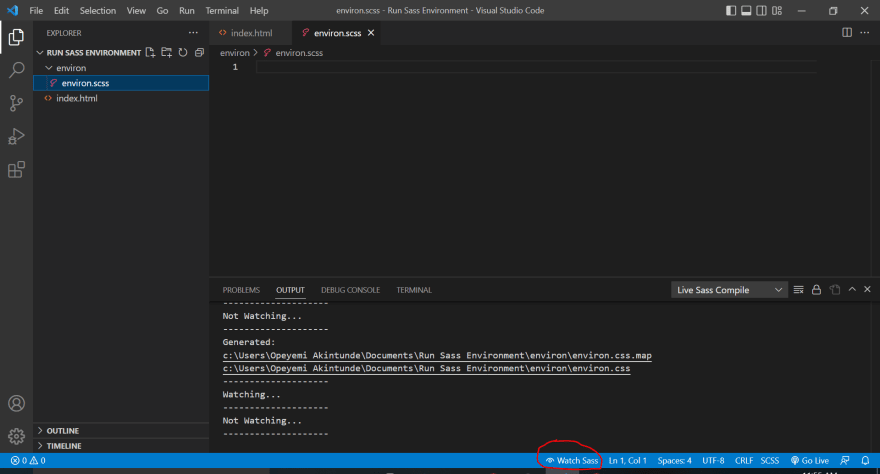The height and width of the screenshot is (474, 880).
Task: Open the Run and Debug view
Action: (x=16, y=136)
